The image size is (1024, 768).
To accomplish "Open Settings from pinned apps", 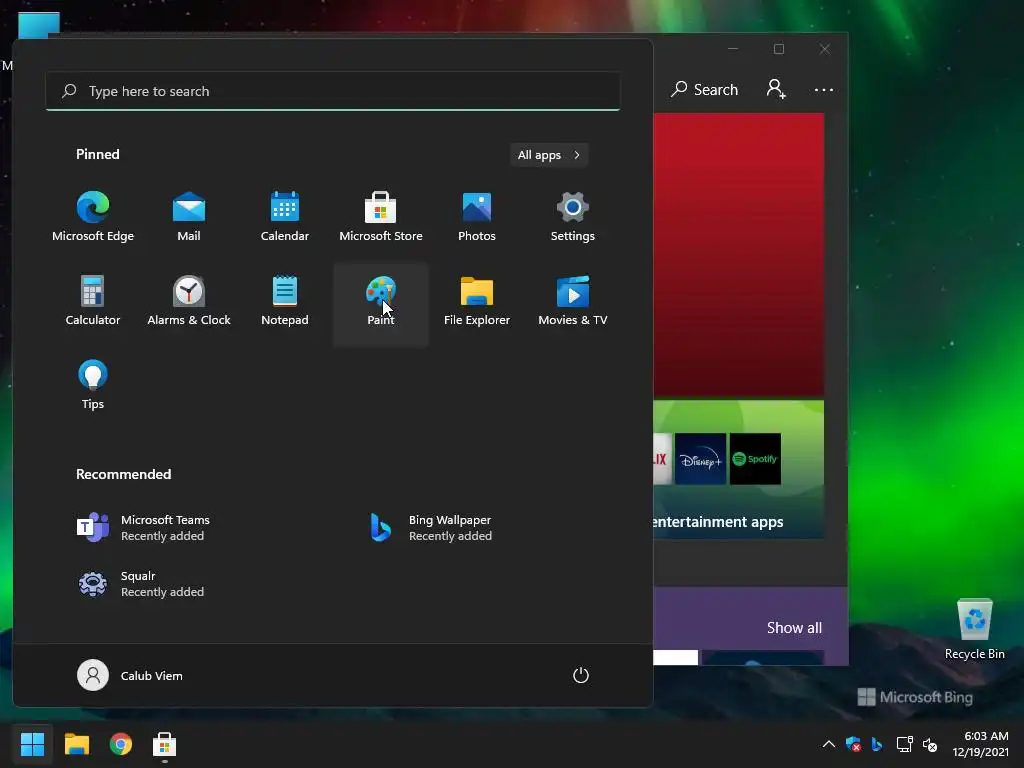I will tap(573, 218).
